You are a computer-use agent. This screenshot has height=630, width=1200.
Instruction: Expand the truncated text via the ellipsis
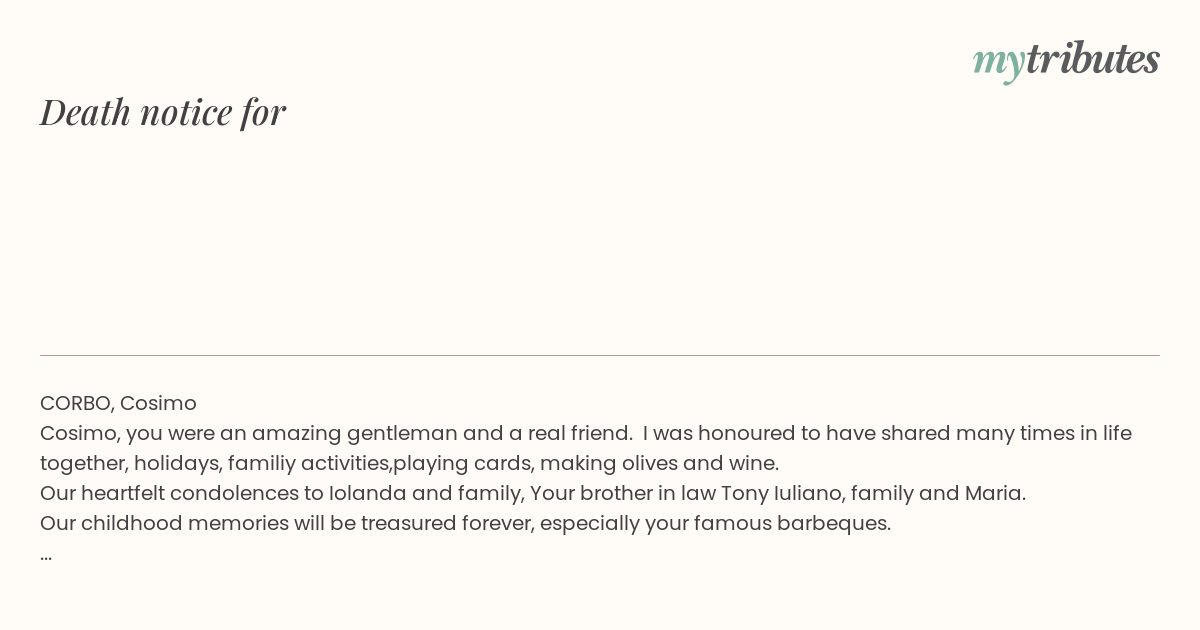coord(46,554)
